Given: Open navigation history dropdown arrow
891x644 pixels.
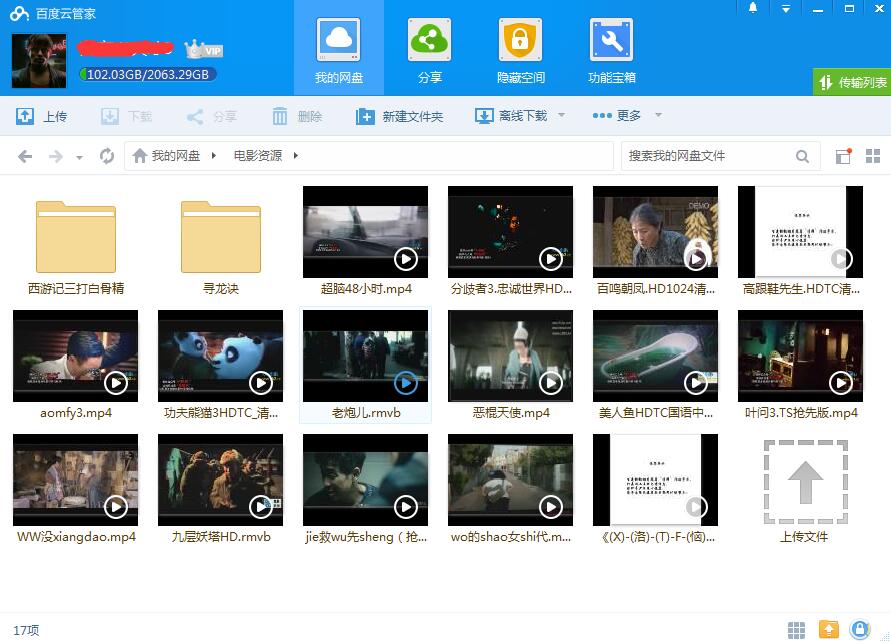Looking at the screenshot, I should click(80, 157).
